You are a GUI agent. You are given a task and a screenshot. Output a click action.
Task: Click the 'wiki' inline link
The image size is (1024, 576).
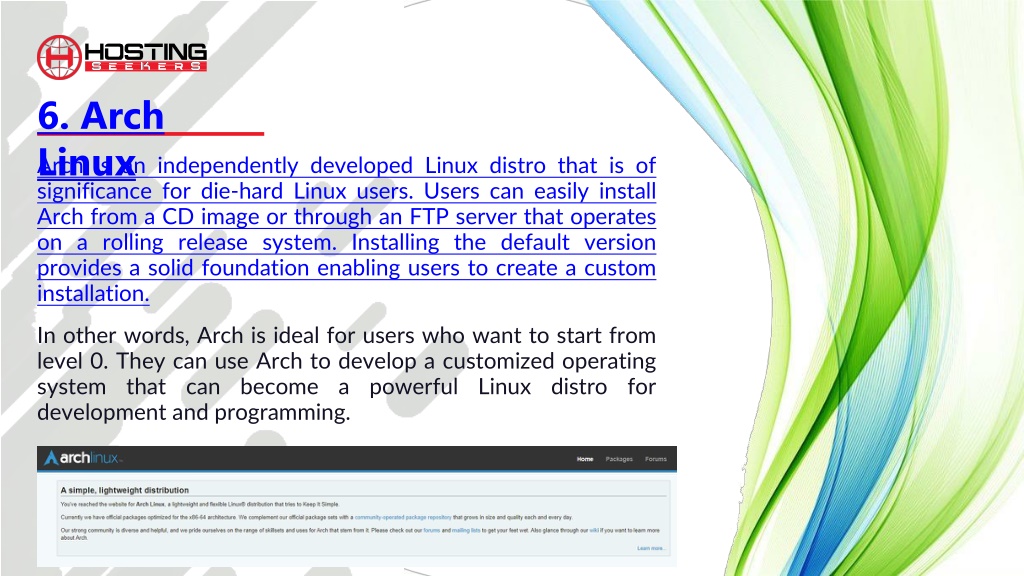tap(594, 530)
